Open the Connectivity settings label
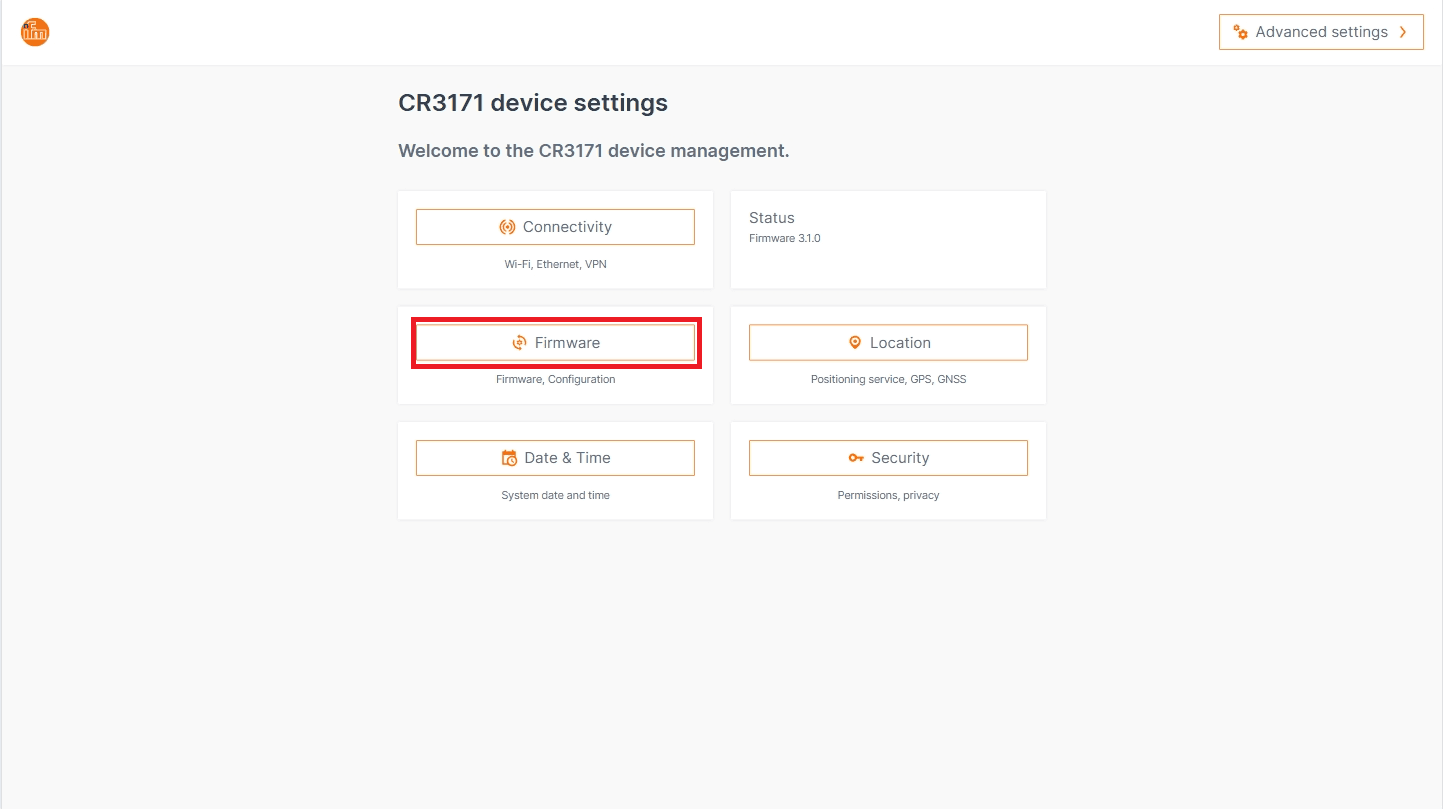This screenshot has height=809, width=1443. pos(567,227)
